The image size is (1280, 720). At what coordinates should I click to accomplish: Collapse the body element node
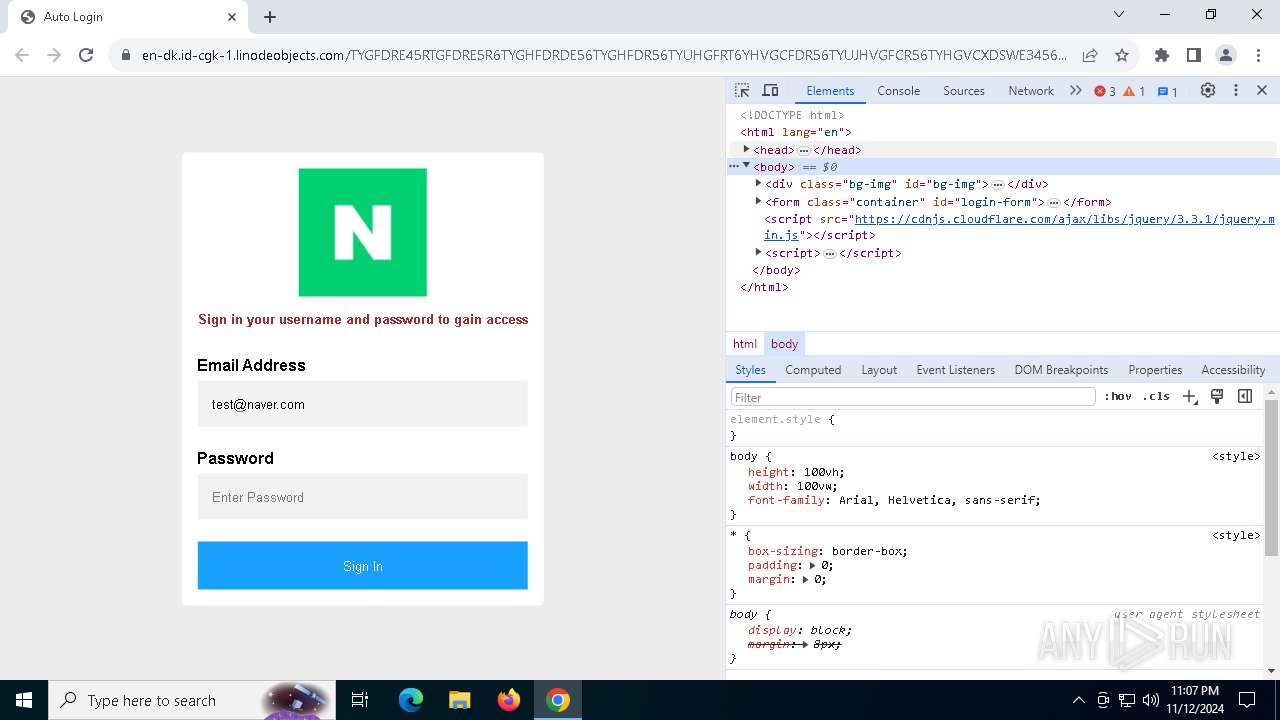click(746, 166)
